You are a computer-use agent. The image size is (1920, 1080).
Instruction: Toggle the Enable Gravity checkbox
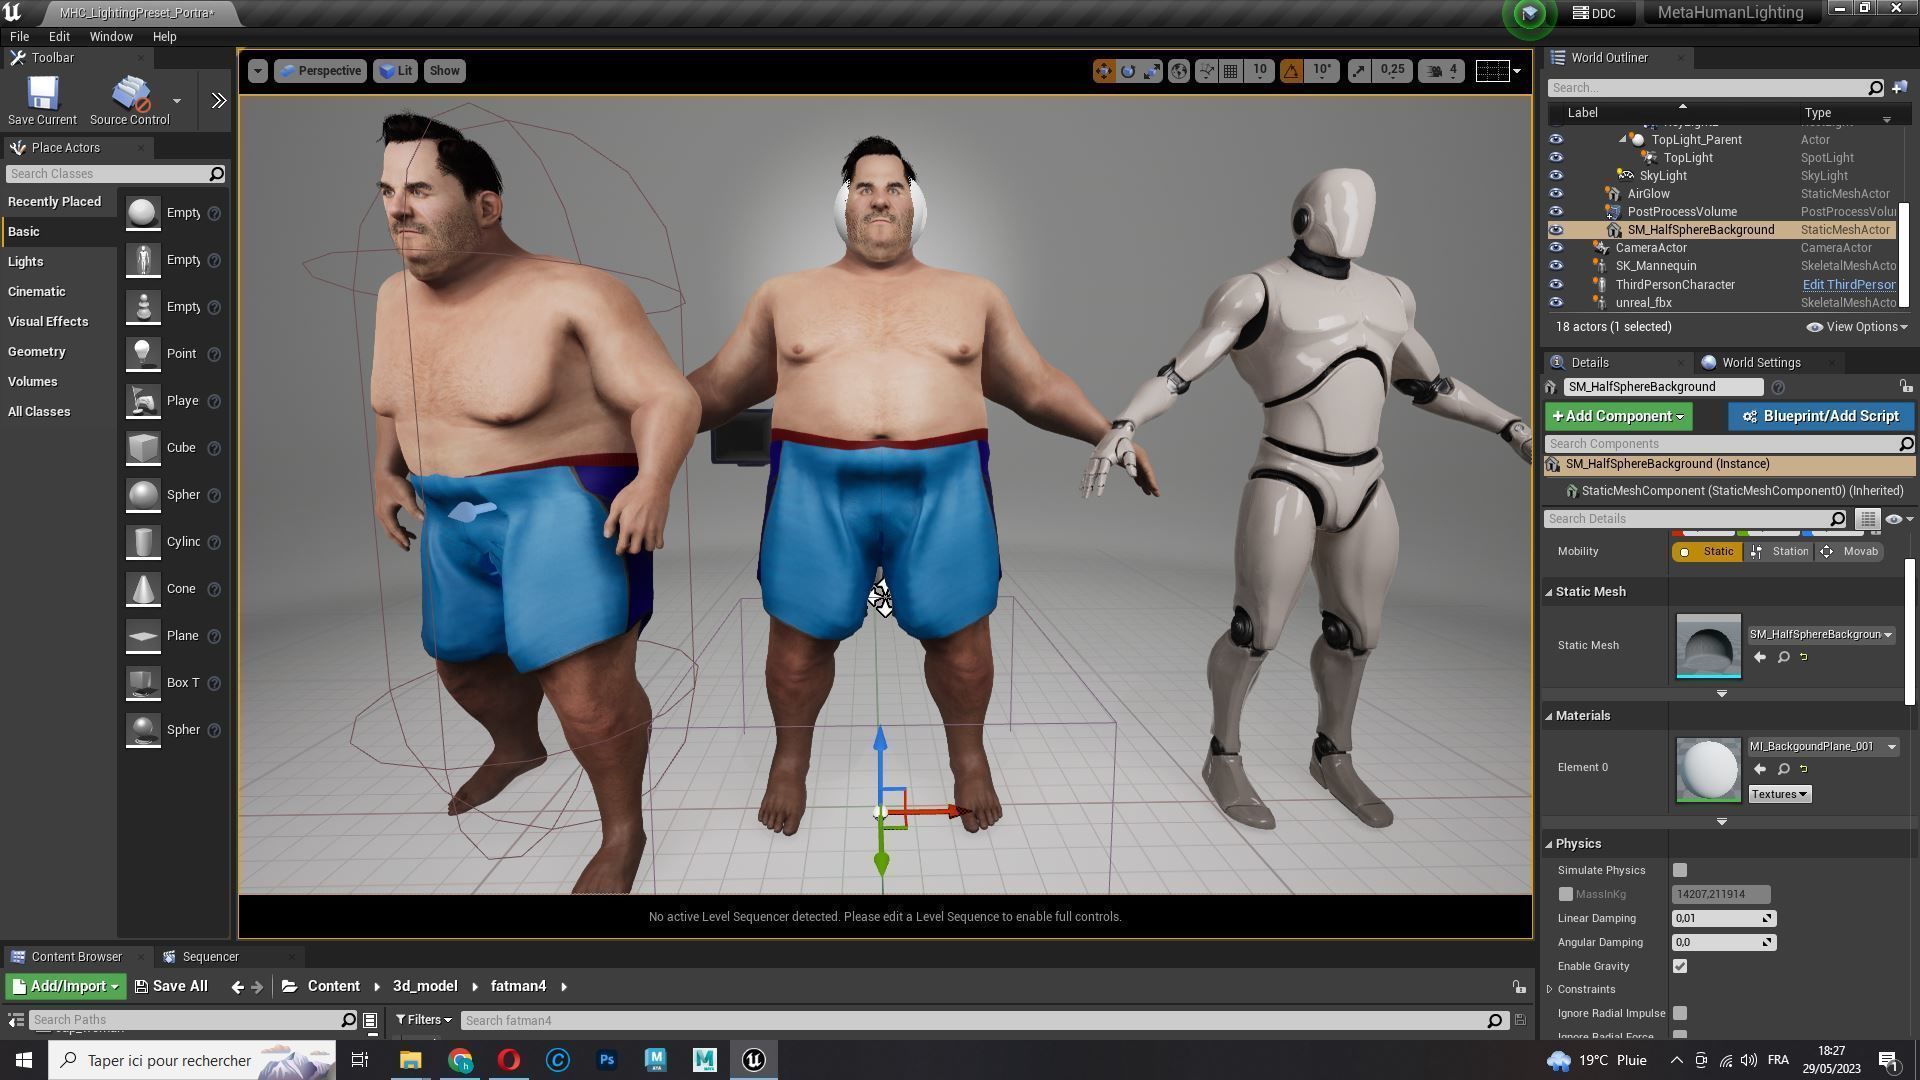[x=1680, y=967]
